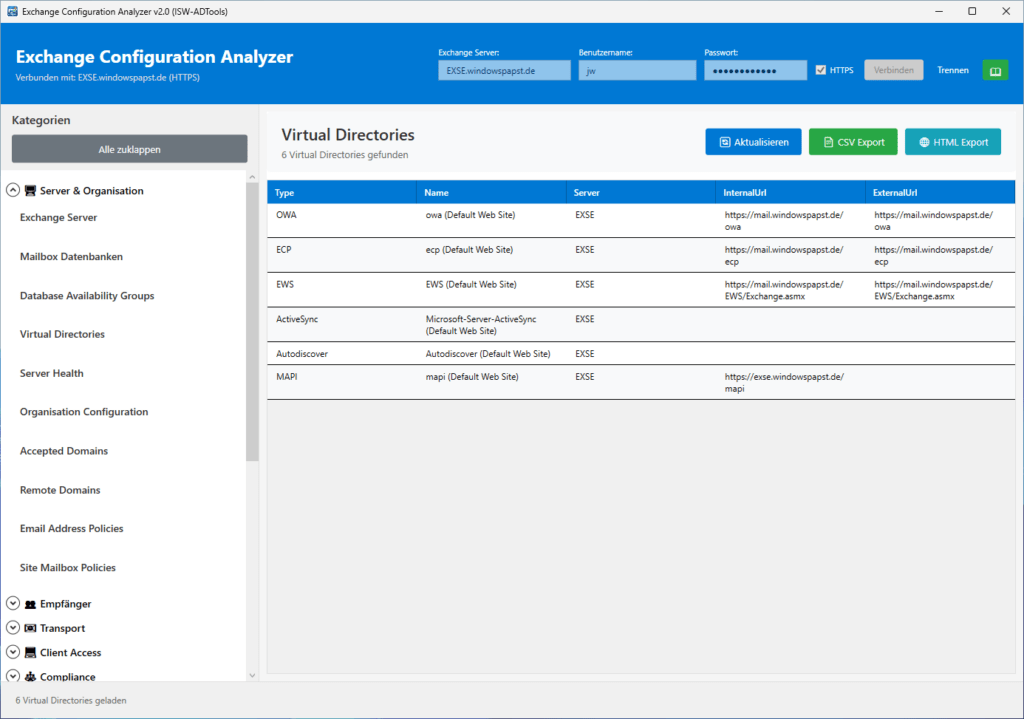Image resolution: width=1024 pixels, height=719 pixels.
Task: Expand the Transport category
Action: 12,628
